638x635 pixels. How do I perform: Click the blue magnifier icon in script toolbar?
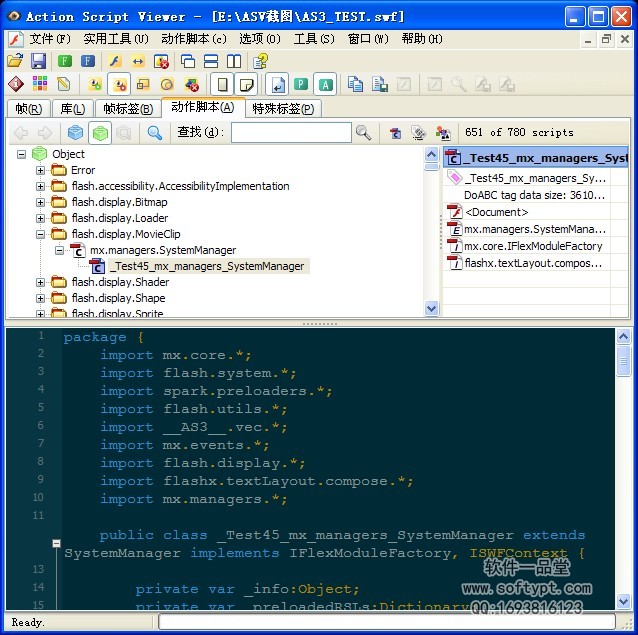[x=155, y=133]
